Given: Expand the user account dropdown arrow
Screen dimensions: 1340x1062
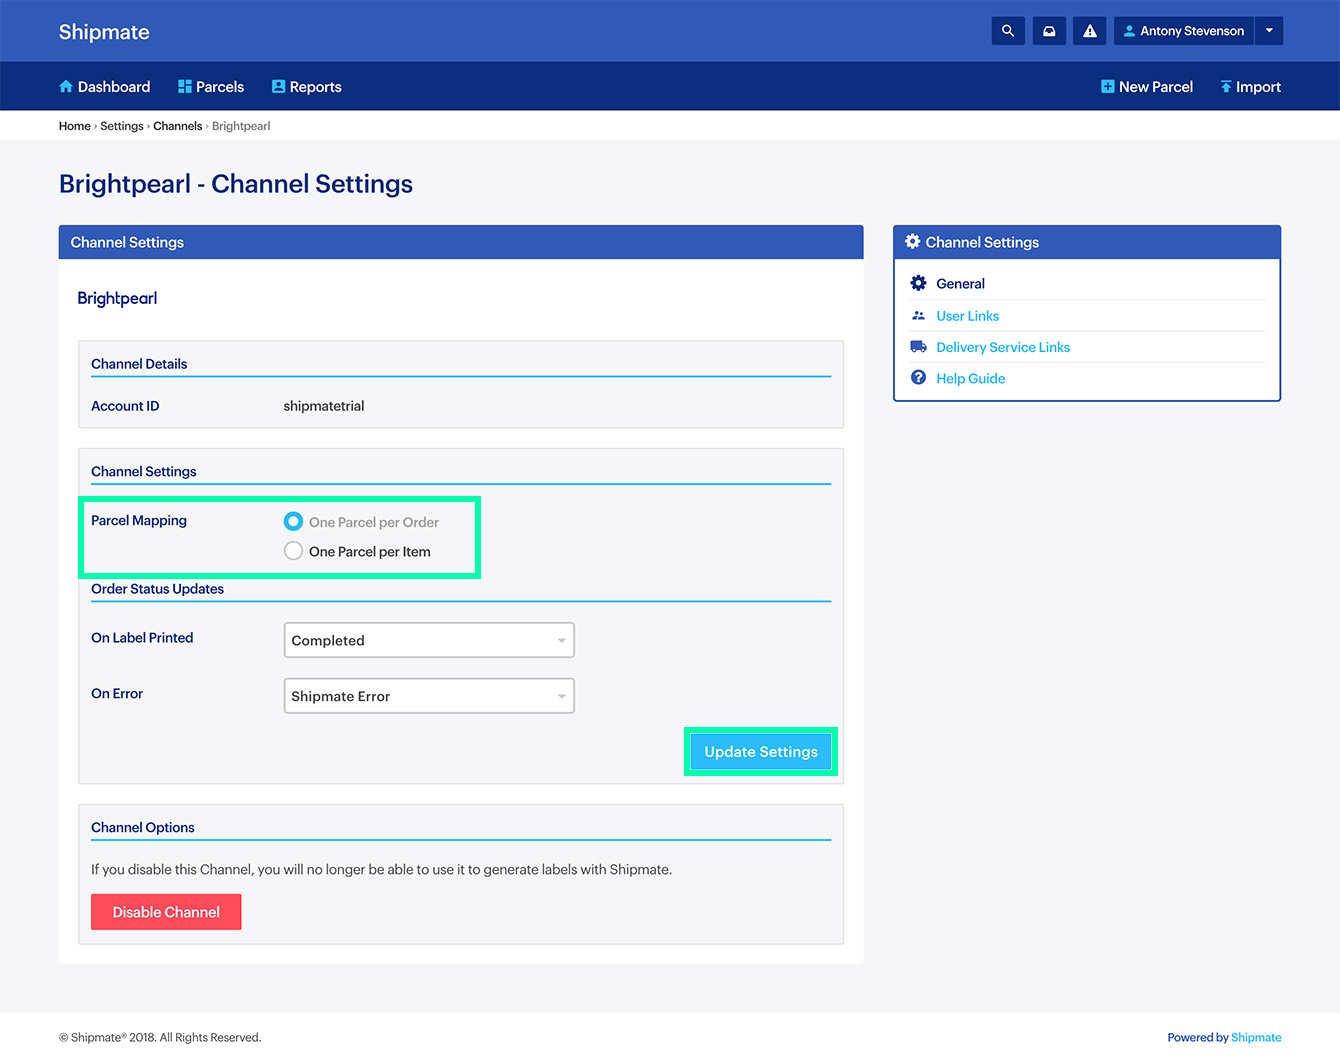Looking at the screenshot, I should pyautogui.click(x=1269, y=31).
